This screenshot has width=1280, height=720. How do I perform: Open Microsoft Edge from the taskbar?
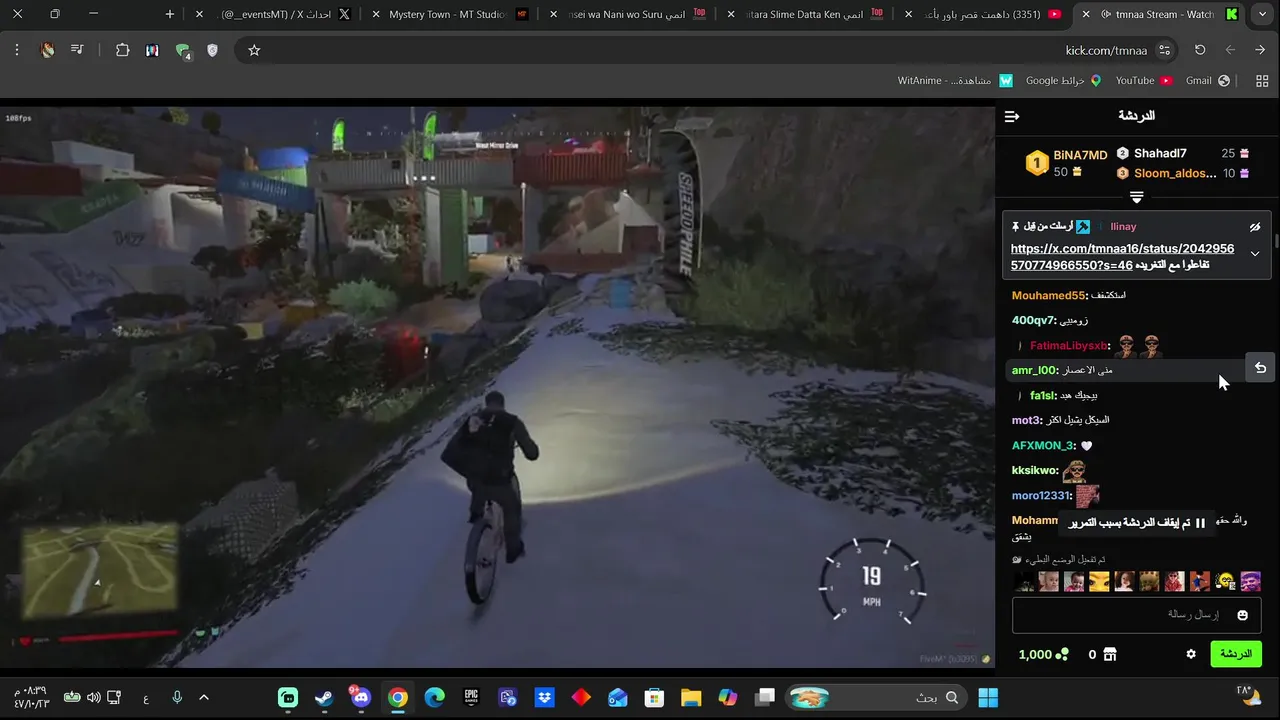pos(434,697)
